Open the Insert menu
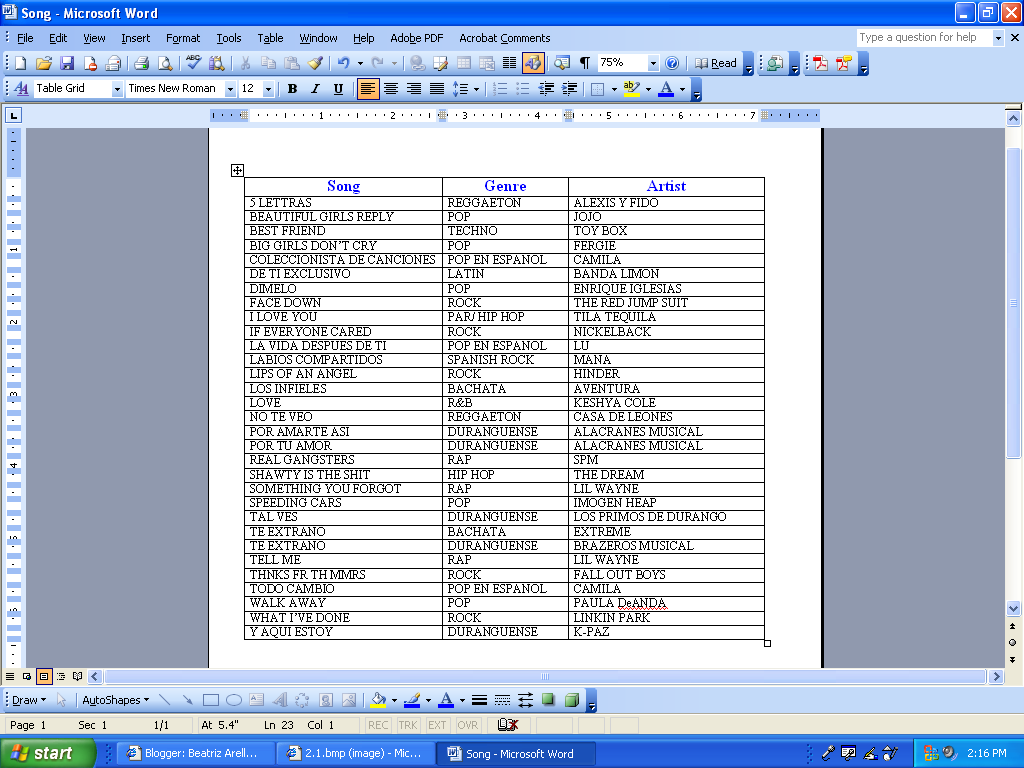The width and height of the screenshot is (1024, 768). coord(135,38)
